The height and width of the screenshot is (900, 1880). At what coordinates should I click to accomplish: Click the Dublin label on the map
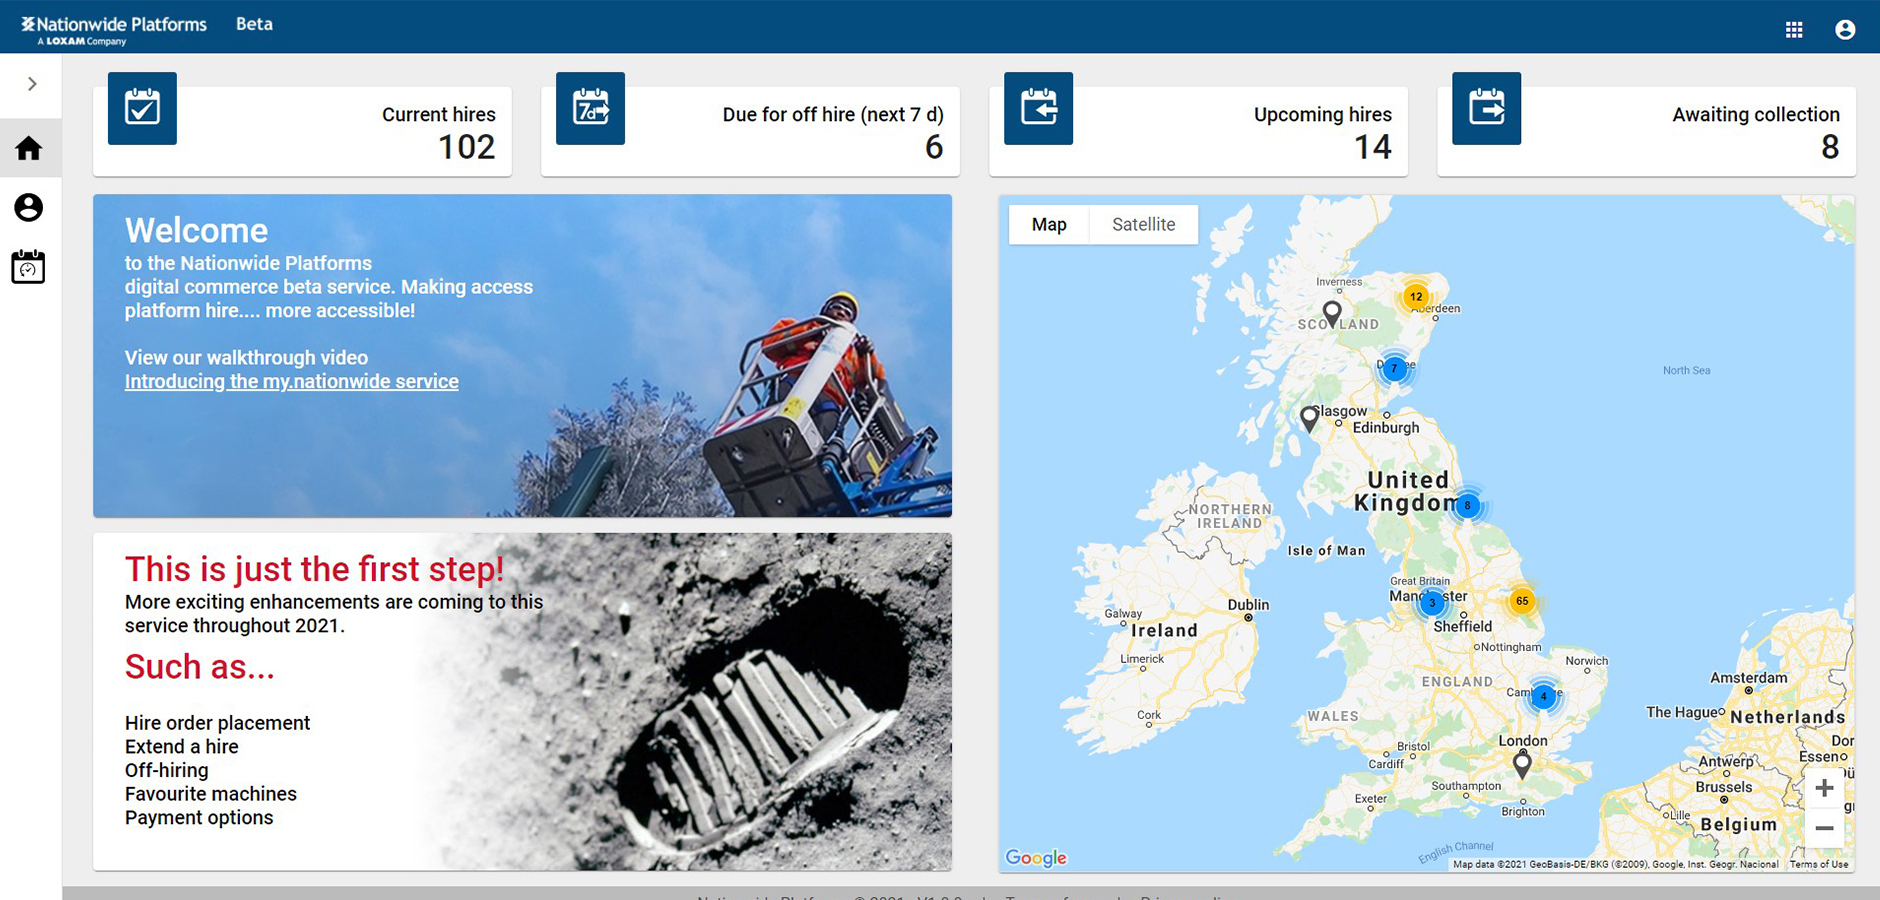pyautogui.click(x=1248, y=604)
